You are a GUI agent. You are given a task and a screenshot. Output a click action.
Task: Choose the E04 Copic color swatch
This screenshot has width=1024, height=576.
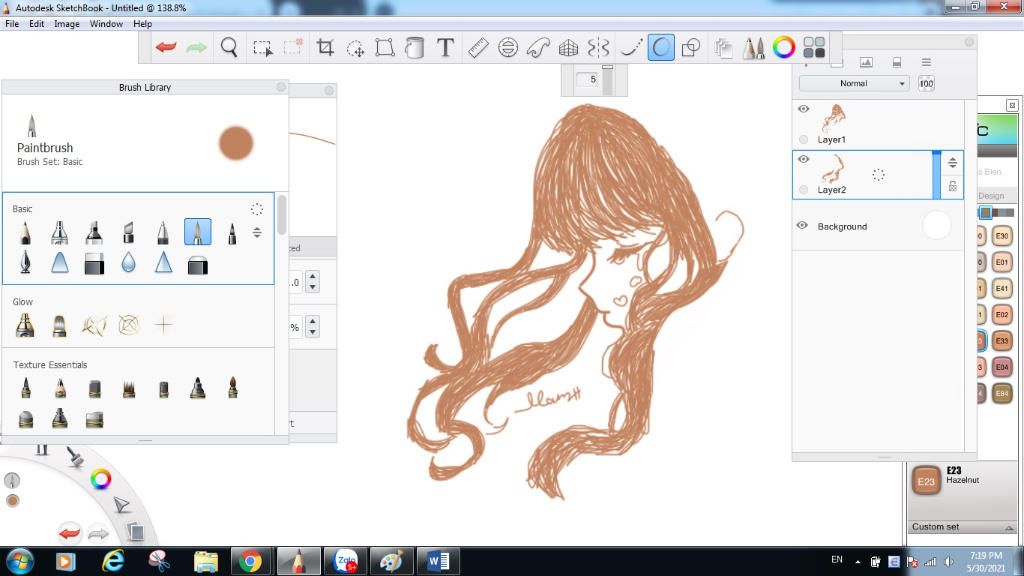click(1002, 367)
